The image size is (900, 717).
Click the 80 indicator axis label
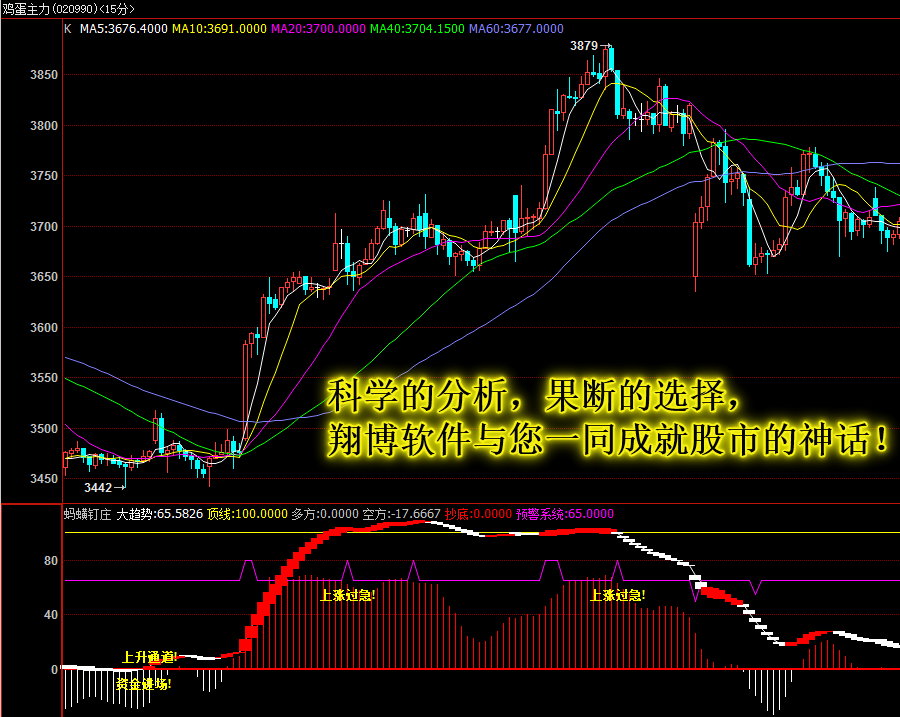tap(51, 561)
